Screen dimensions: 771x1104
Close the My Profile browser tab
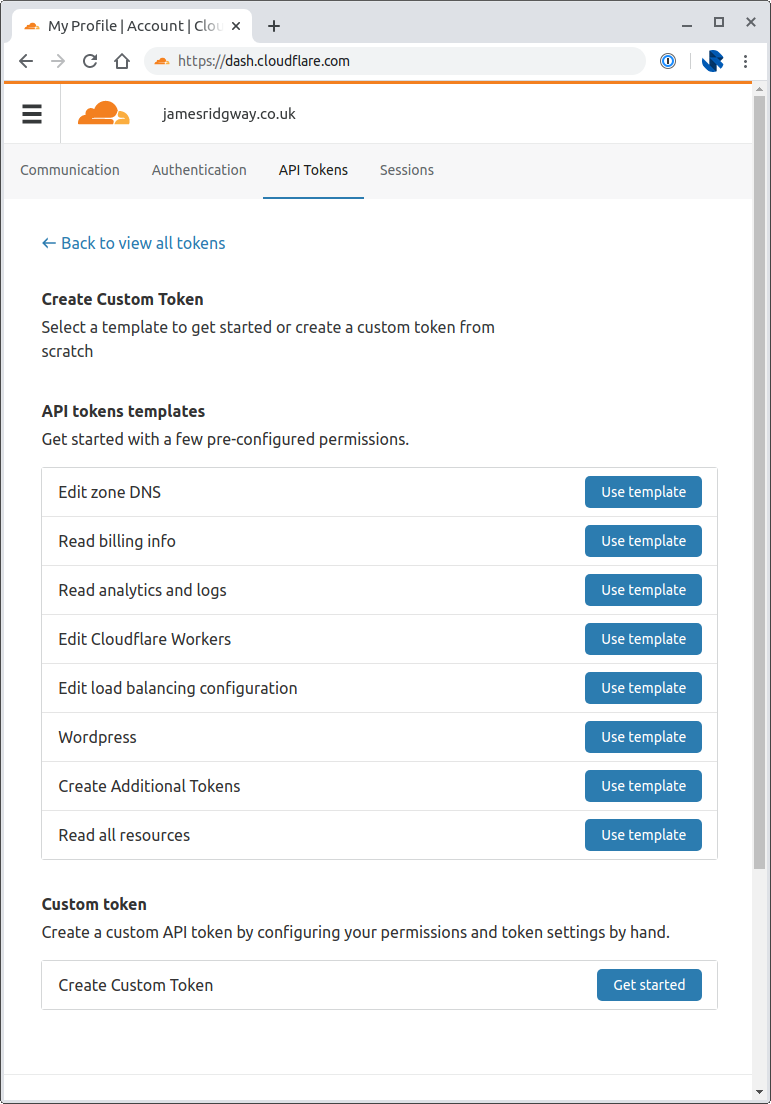coord(236,26)
